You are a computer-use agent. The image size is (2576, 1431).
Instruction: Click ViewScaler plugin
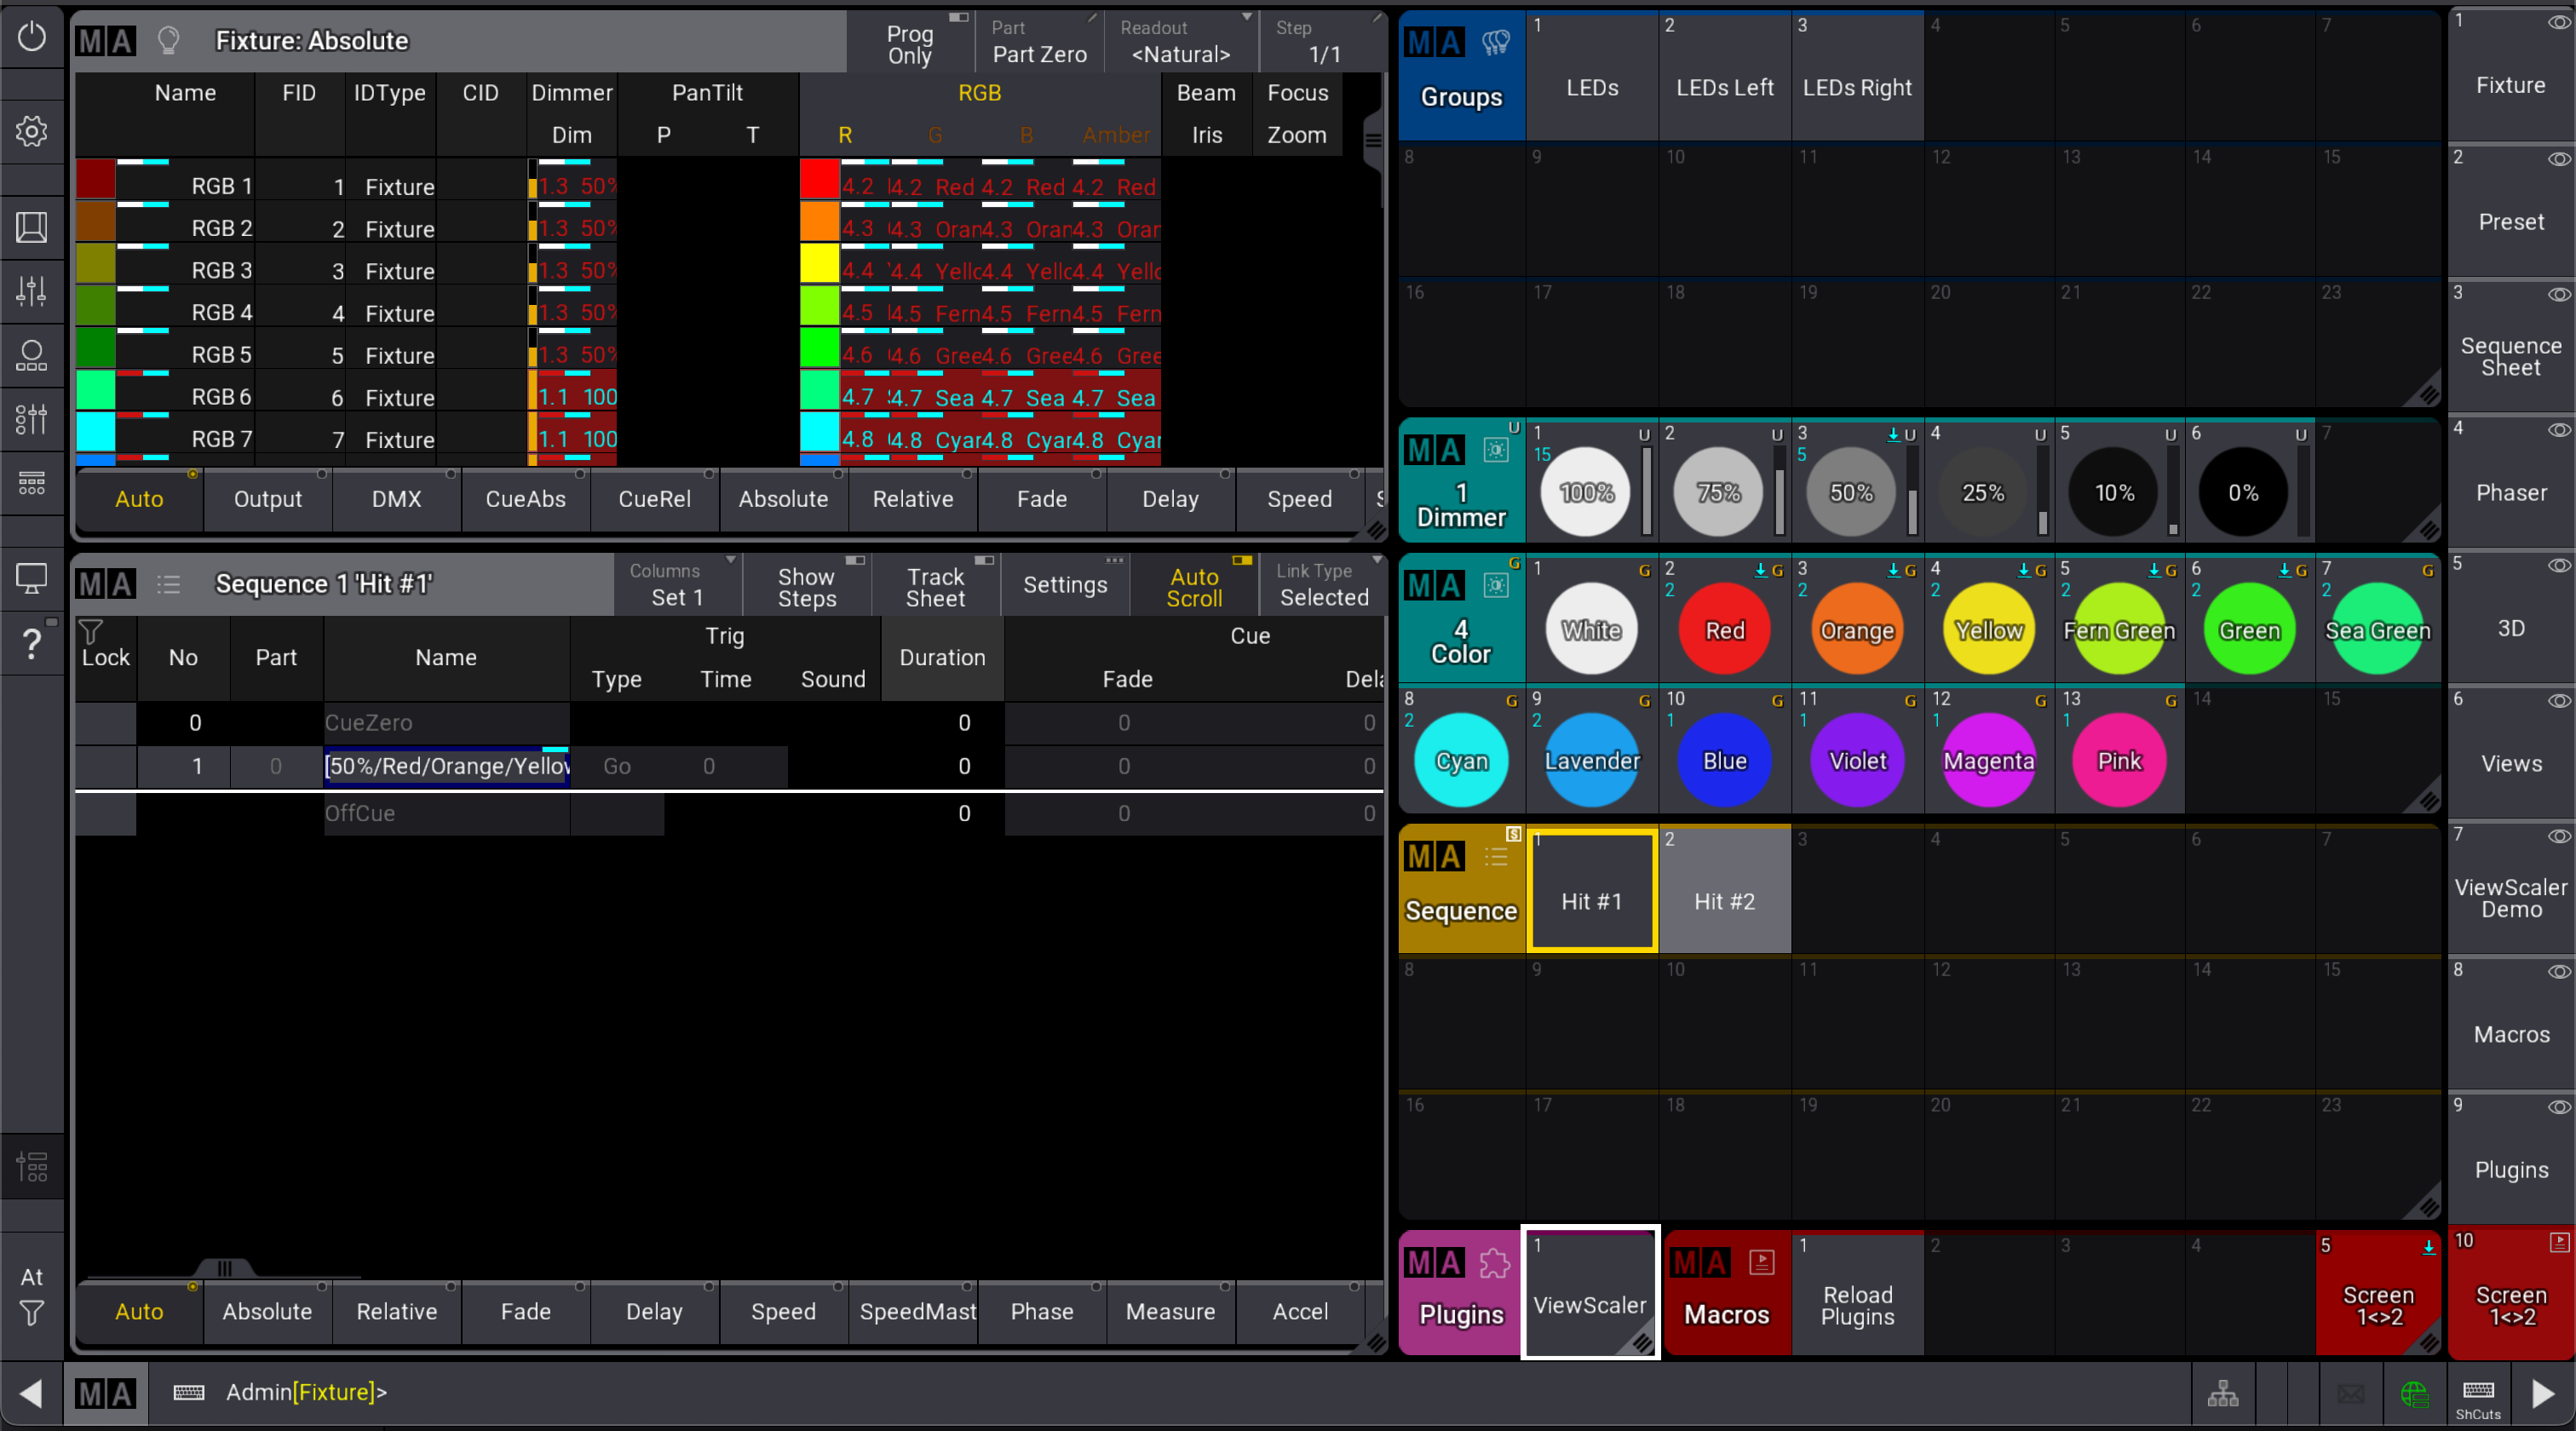[x=1590, y=1293]
